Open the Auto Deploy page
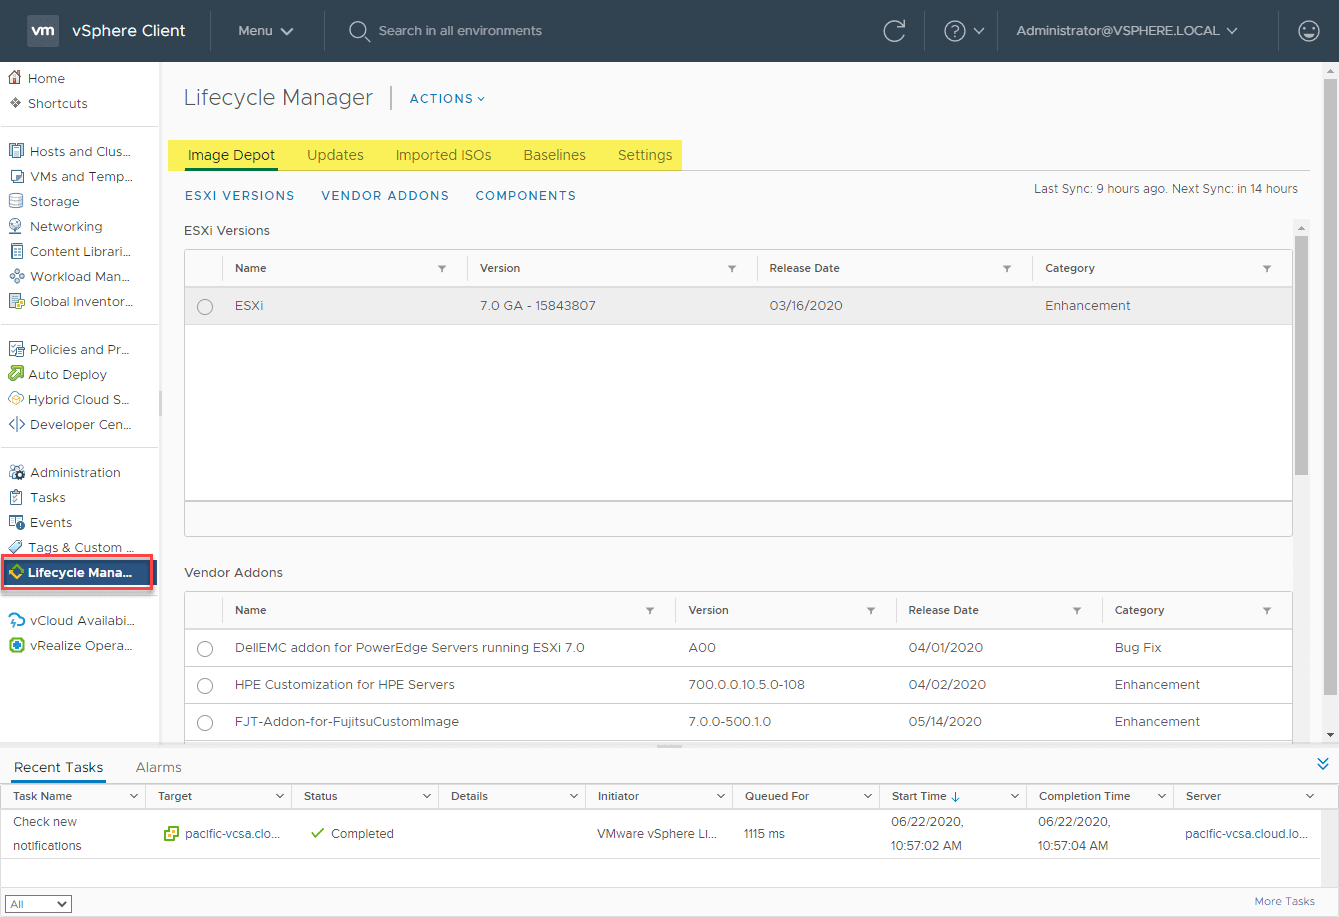 click(x=66, y=374)
